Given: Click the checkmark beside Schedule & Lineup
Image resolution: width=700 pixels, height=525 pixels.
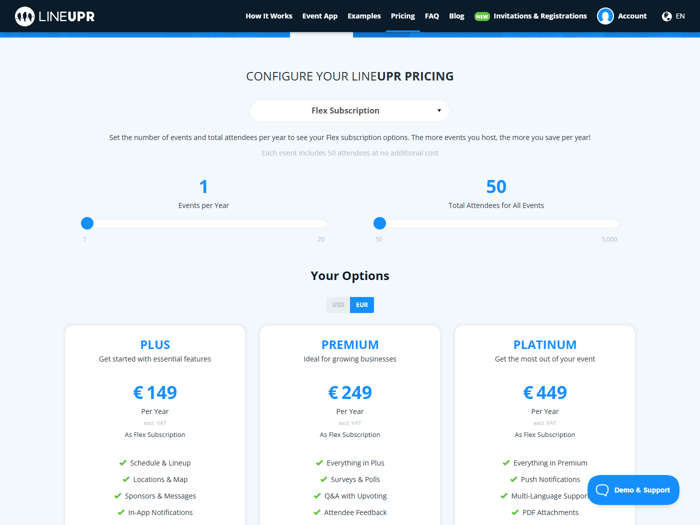Looking at the screenshot, I should coord(123,463).
